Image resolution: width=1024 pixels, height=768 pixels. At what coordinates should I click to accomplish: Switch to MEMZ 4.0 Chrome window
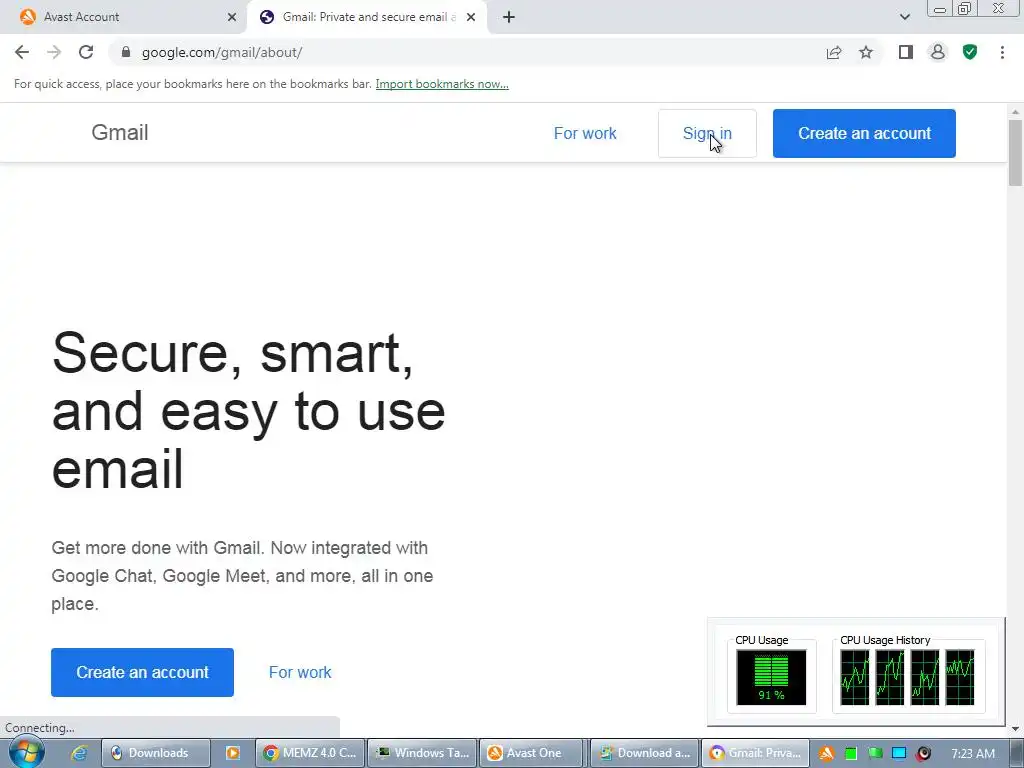tap(310, 753)
